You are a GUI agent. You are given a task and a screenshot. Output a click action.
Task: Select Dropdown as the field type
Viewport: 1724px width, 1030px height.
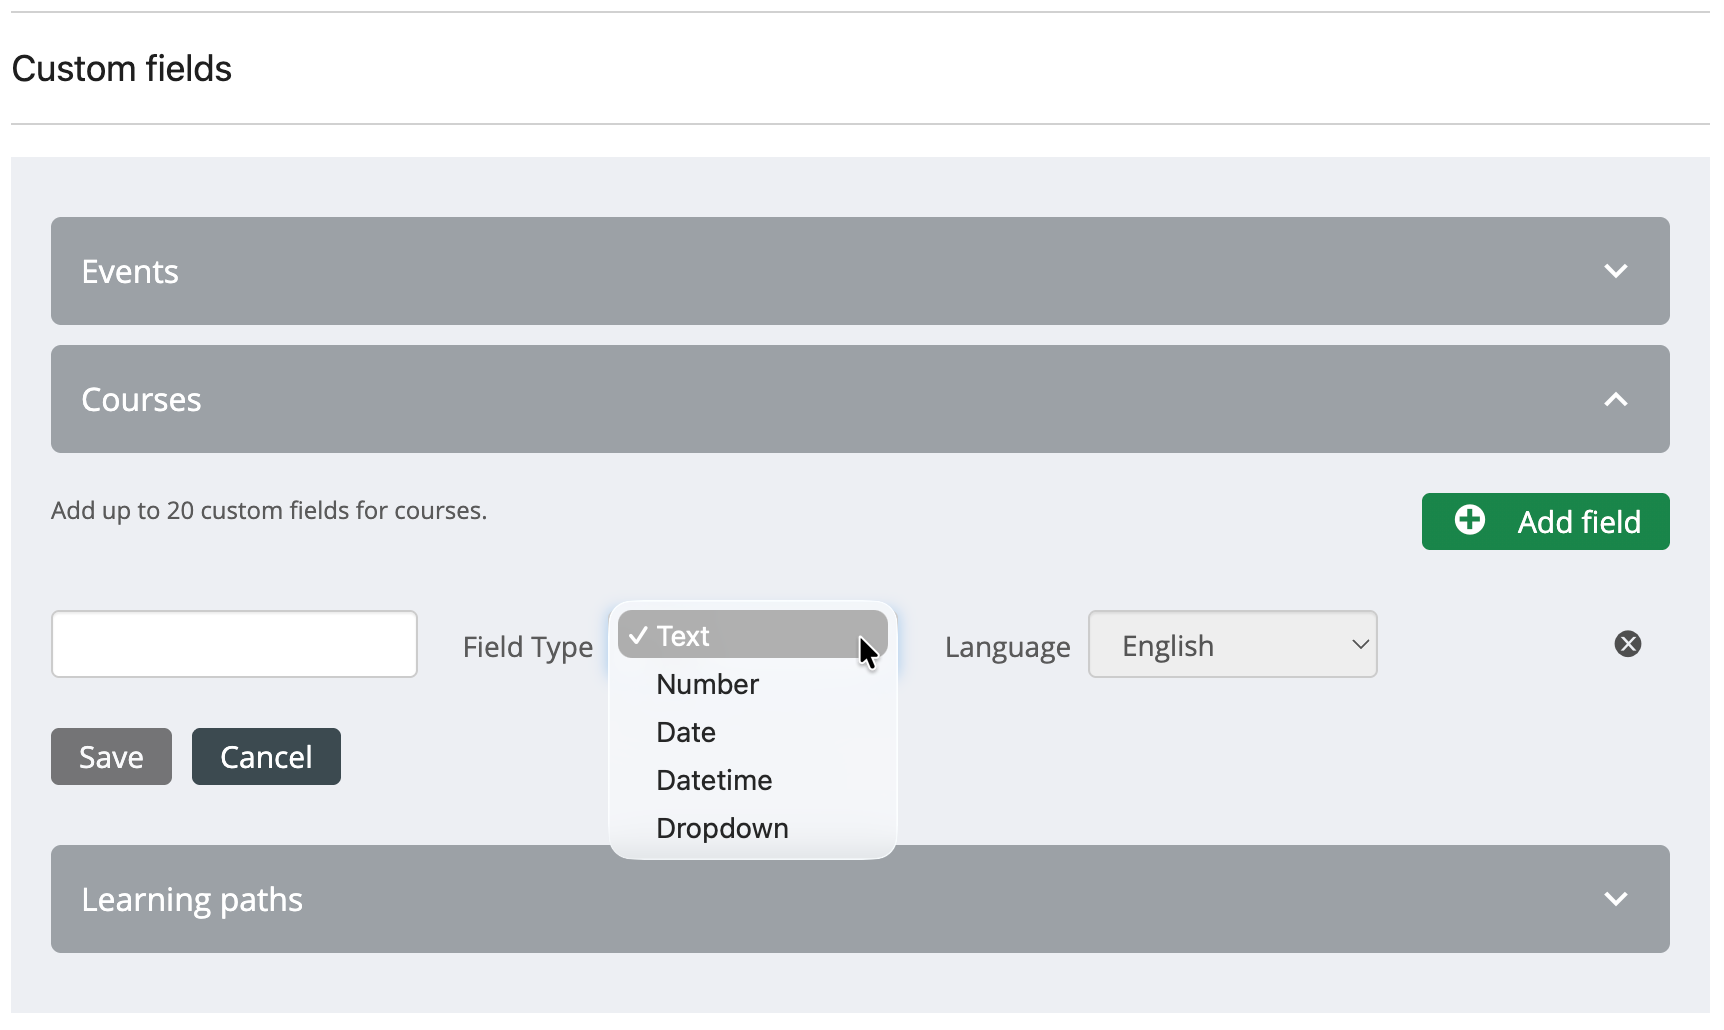point(722,829)
